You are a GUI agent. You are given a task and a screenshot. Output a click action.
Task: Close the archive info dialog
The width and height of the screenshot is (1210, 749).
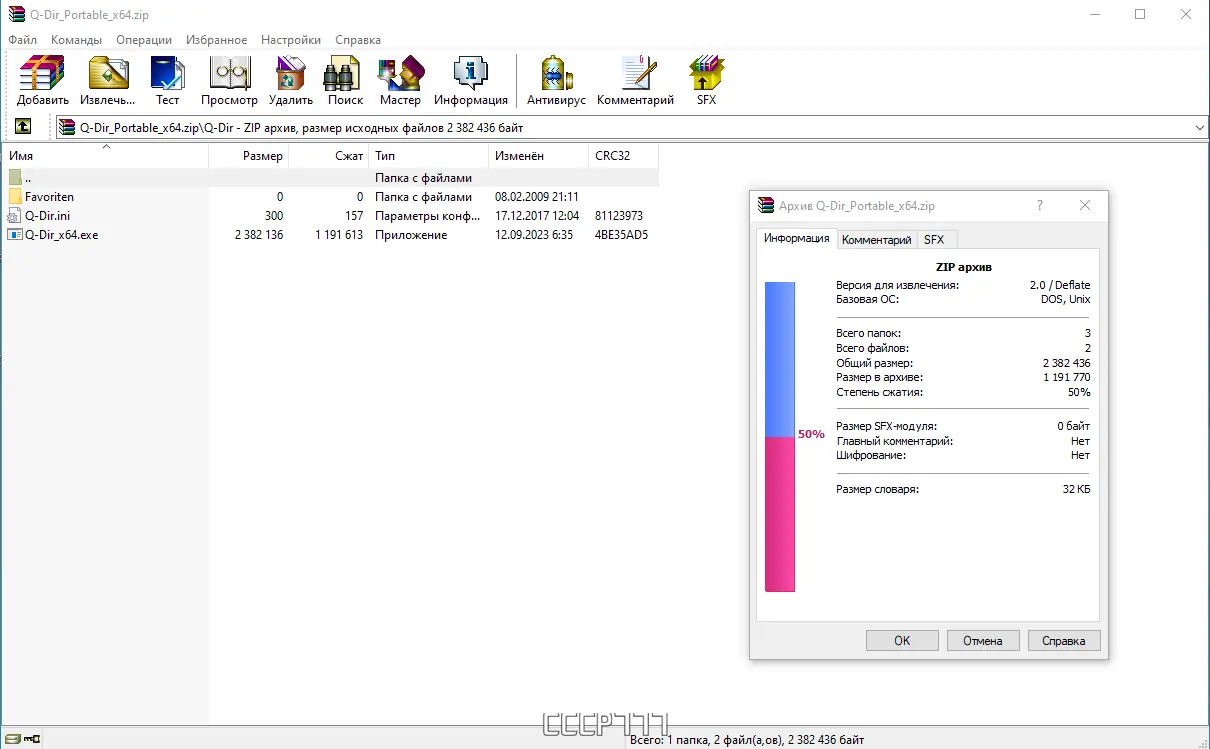[x=1085, y=205]
